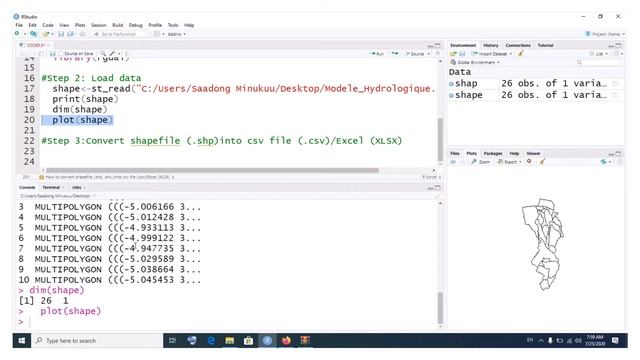Image resolution: width=640 pixels, height=360 pixels.
Task: Switch to the Files tab
Action: click(455, 153)
